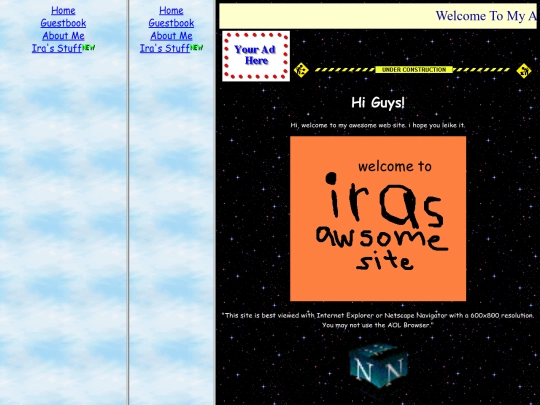Open About Me link in the first sidebar frame
Image resolution: width=540 pixels, height=405 pixels.
click(63, 36)
